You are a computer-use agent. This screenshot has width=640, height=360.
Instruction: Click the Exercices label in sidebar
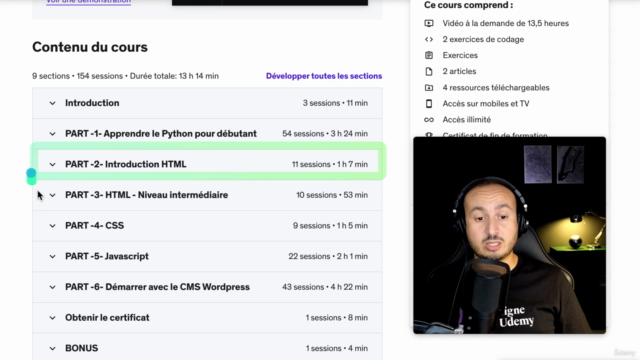(460, 55)
